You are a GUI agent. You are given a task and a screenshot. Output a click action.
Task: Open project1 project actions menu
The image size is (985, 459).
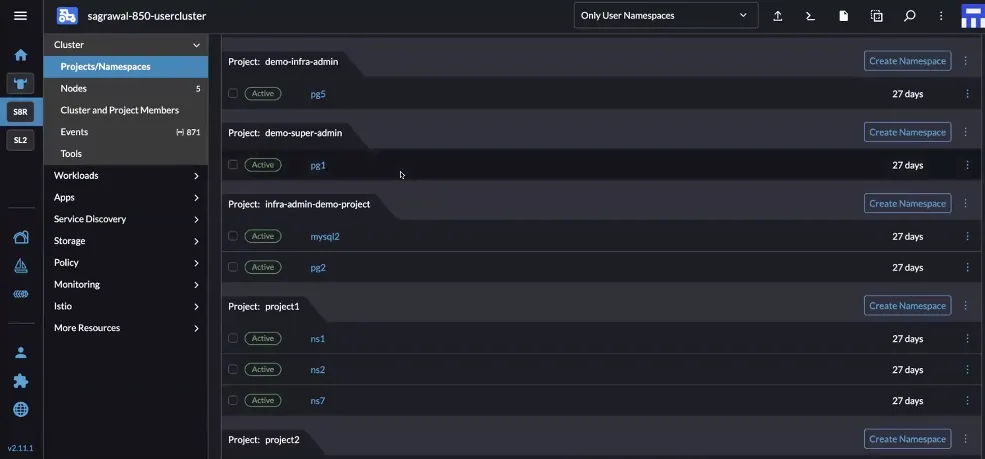pyautogui.click(x=967, y=306)
